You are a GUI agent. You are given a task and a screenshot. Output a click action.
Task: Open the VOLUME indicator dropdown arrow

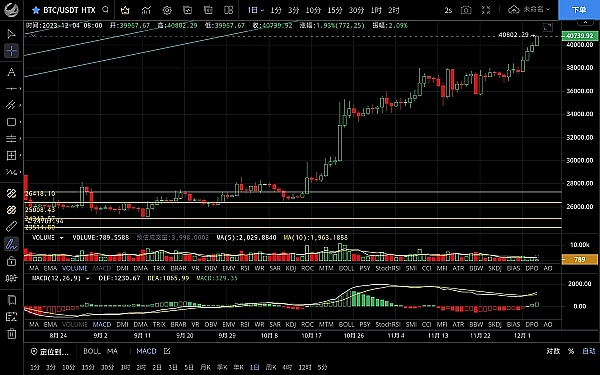61,238
